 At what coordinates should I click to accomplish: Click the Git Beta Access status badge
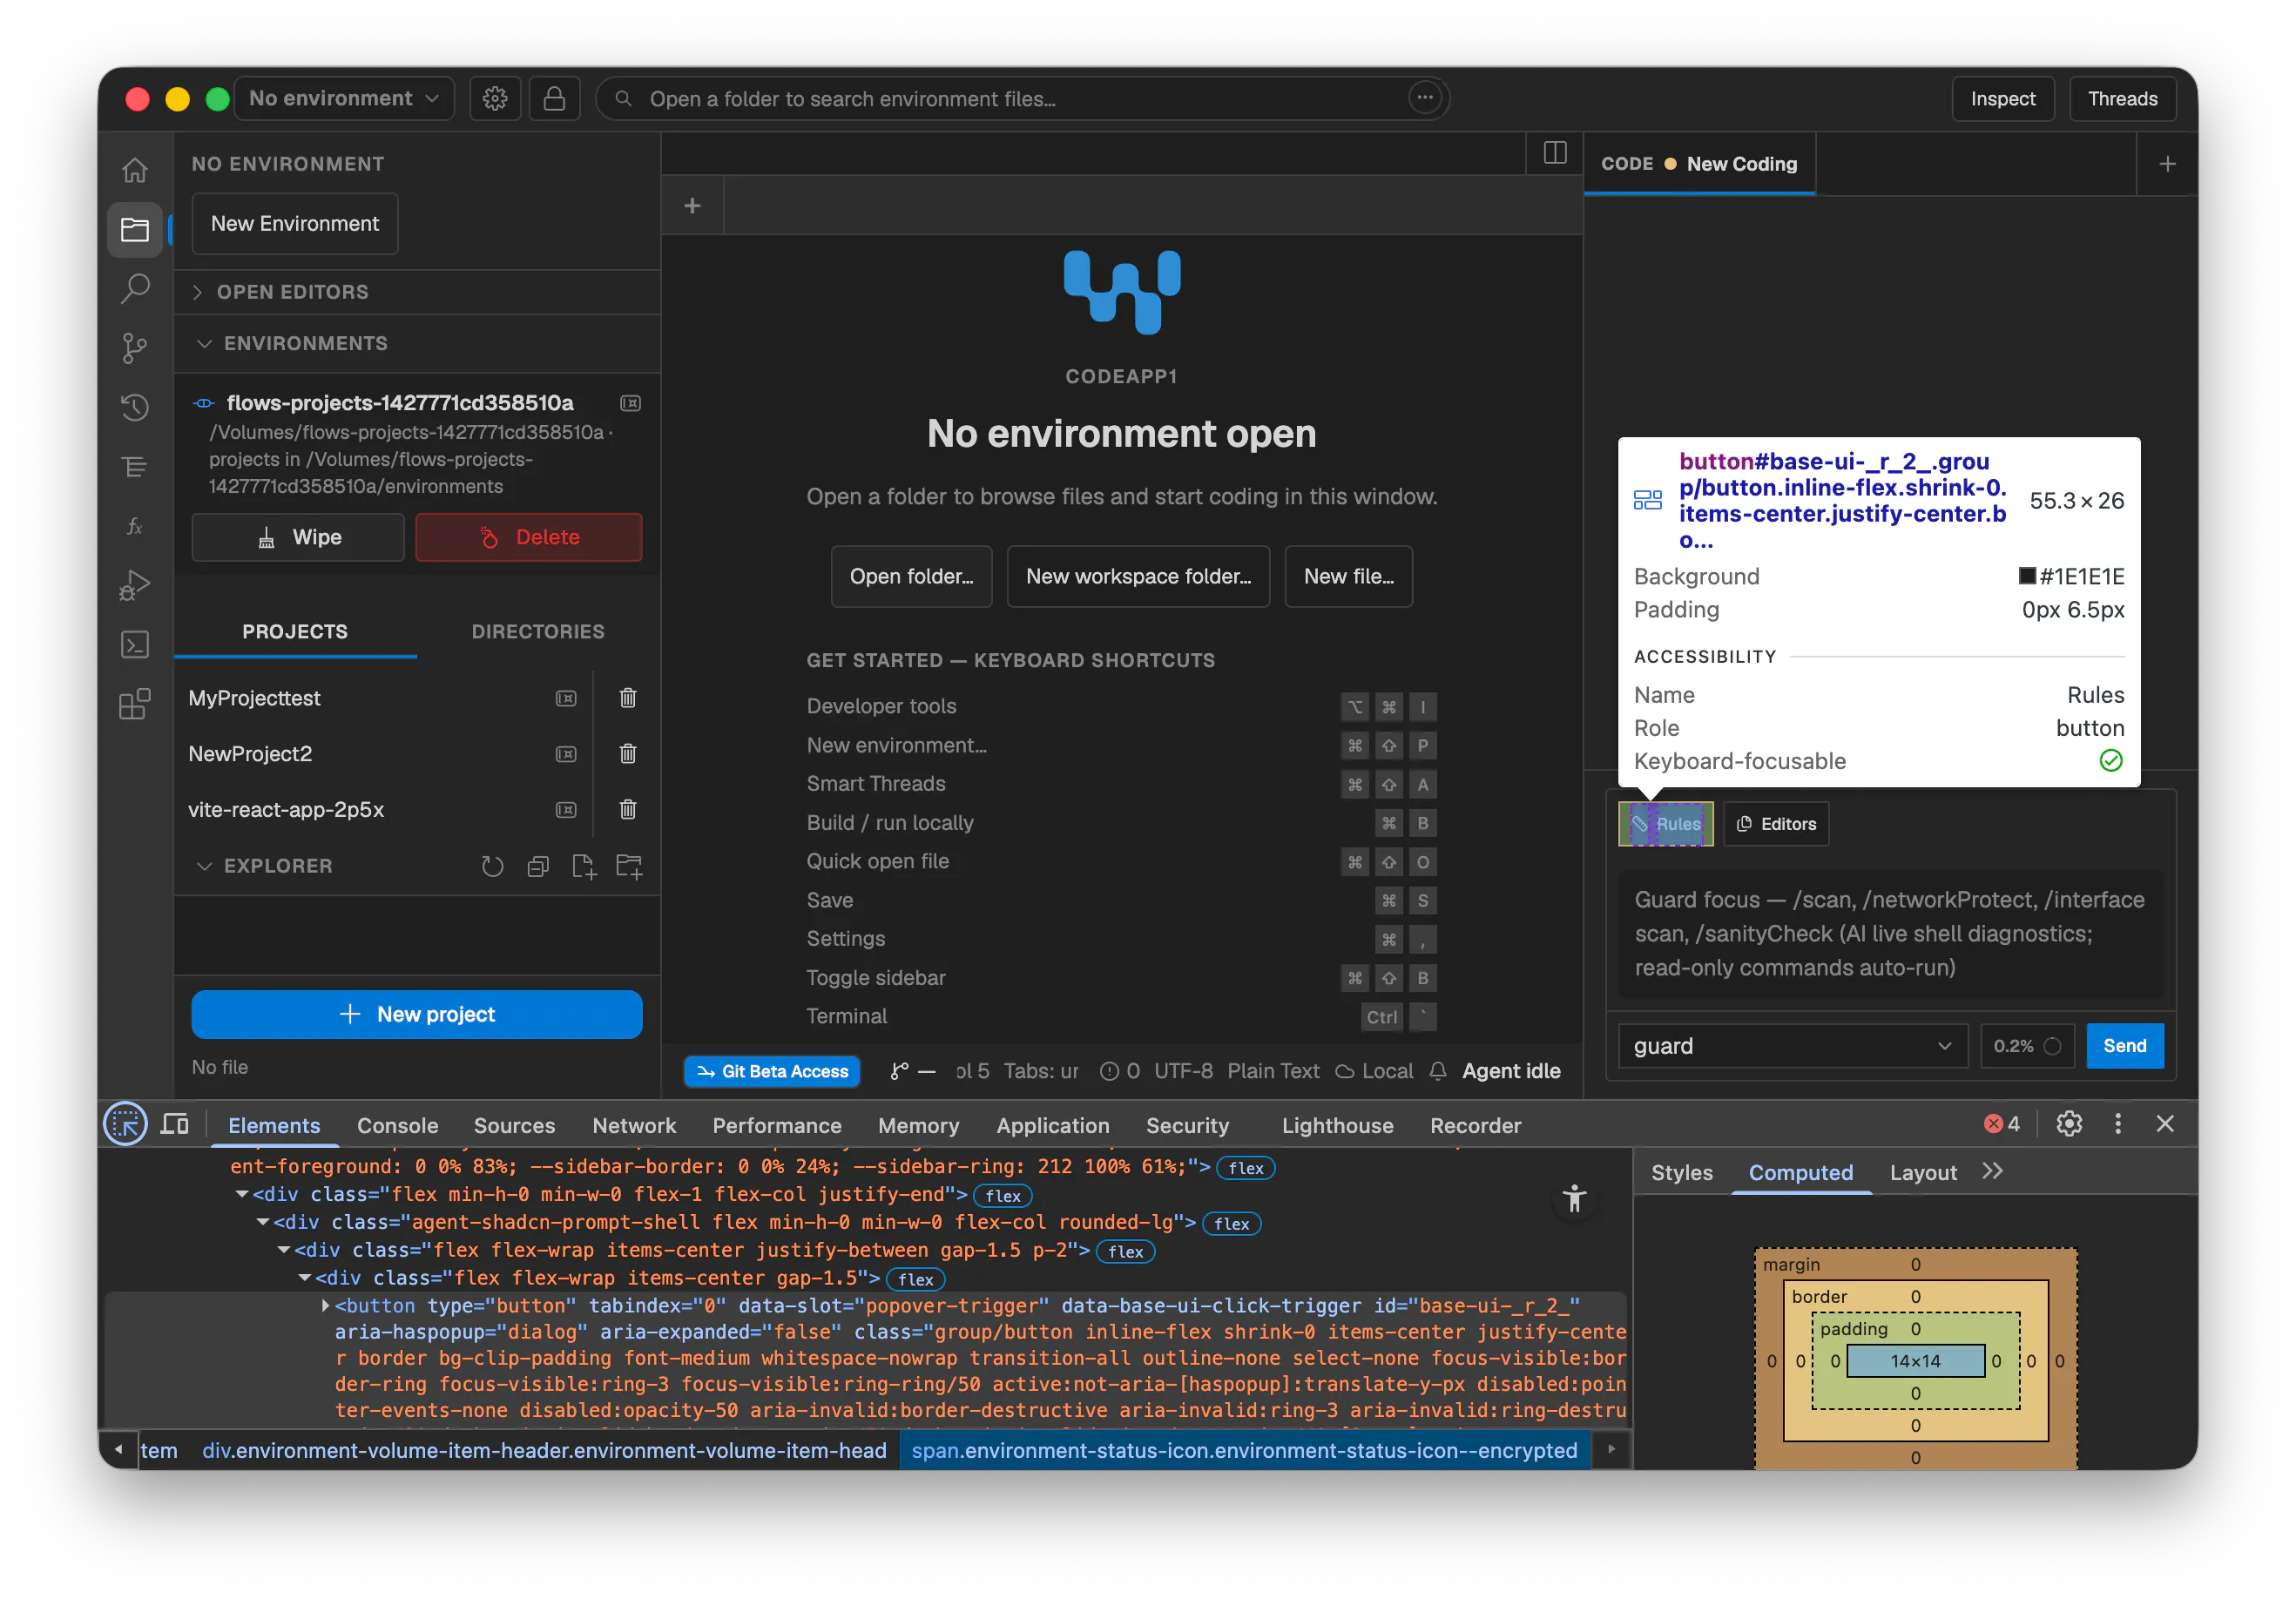coord(772,1071)
